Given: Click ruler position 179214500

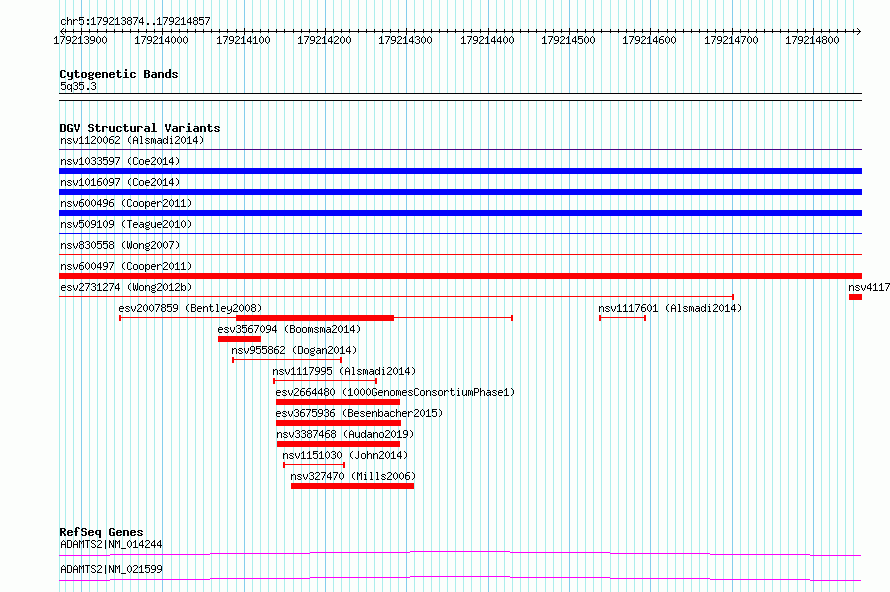Looking at the screenshot, I should (568, 40).
